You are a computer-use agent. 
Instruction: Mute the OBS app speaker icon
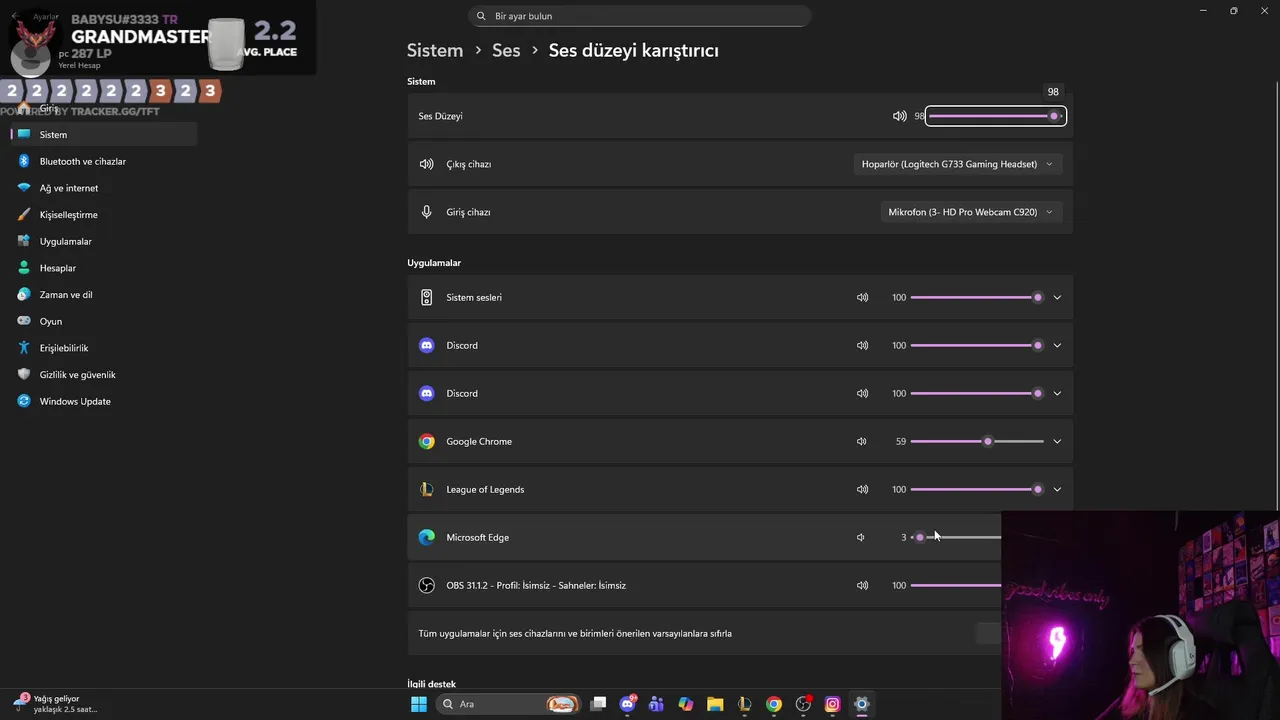[862, 585]
